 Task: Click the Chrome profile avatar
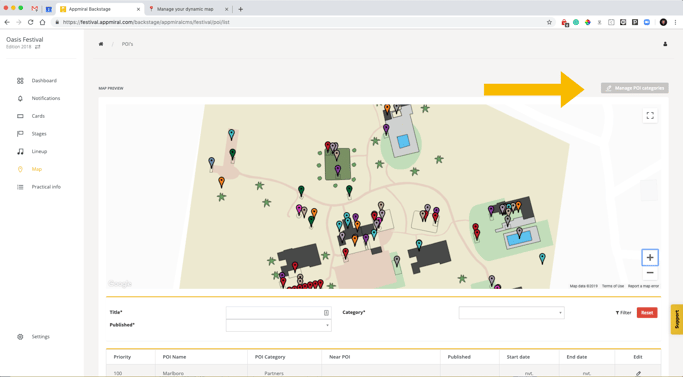663,22
